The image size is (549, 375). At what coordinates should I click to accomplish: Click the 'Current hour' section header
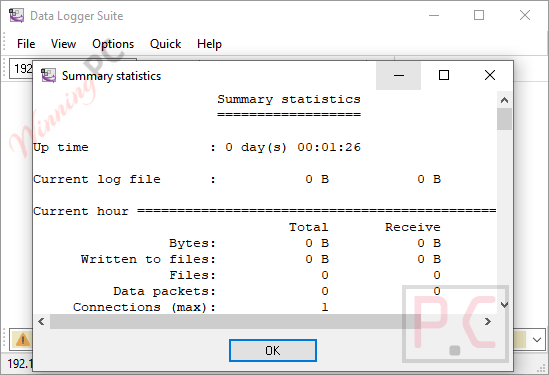(81, 211)
